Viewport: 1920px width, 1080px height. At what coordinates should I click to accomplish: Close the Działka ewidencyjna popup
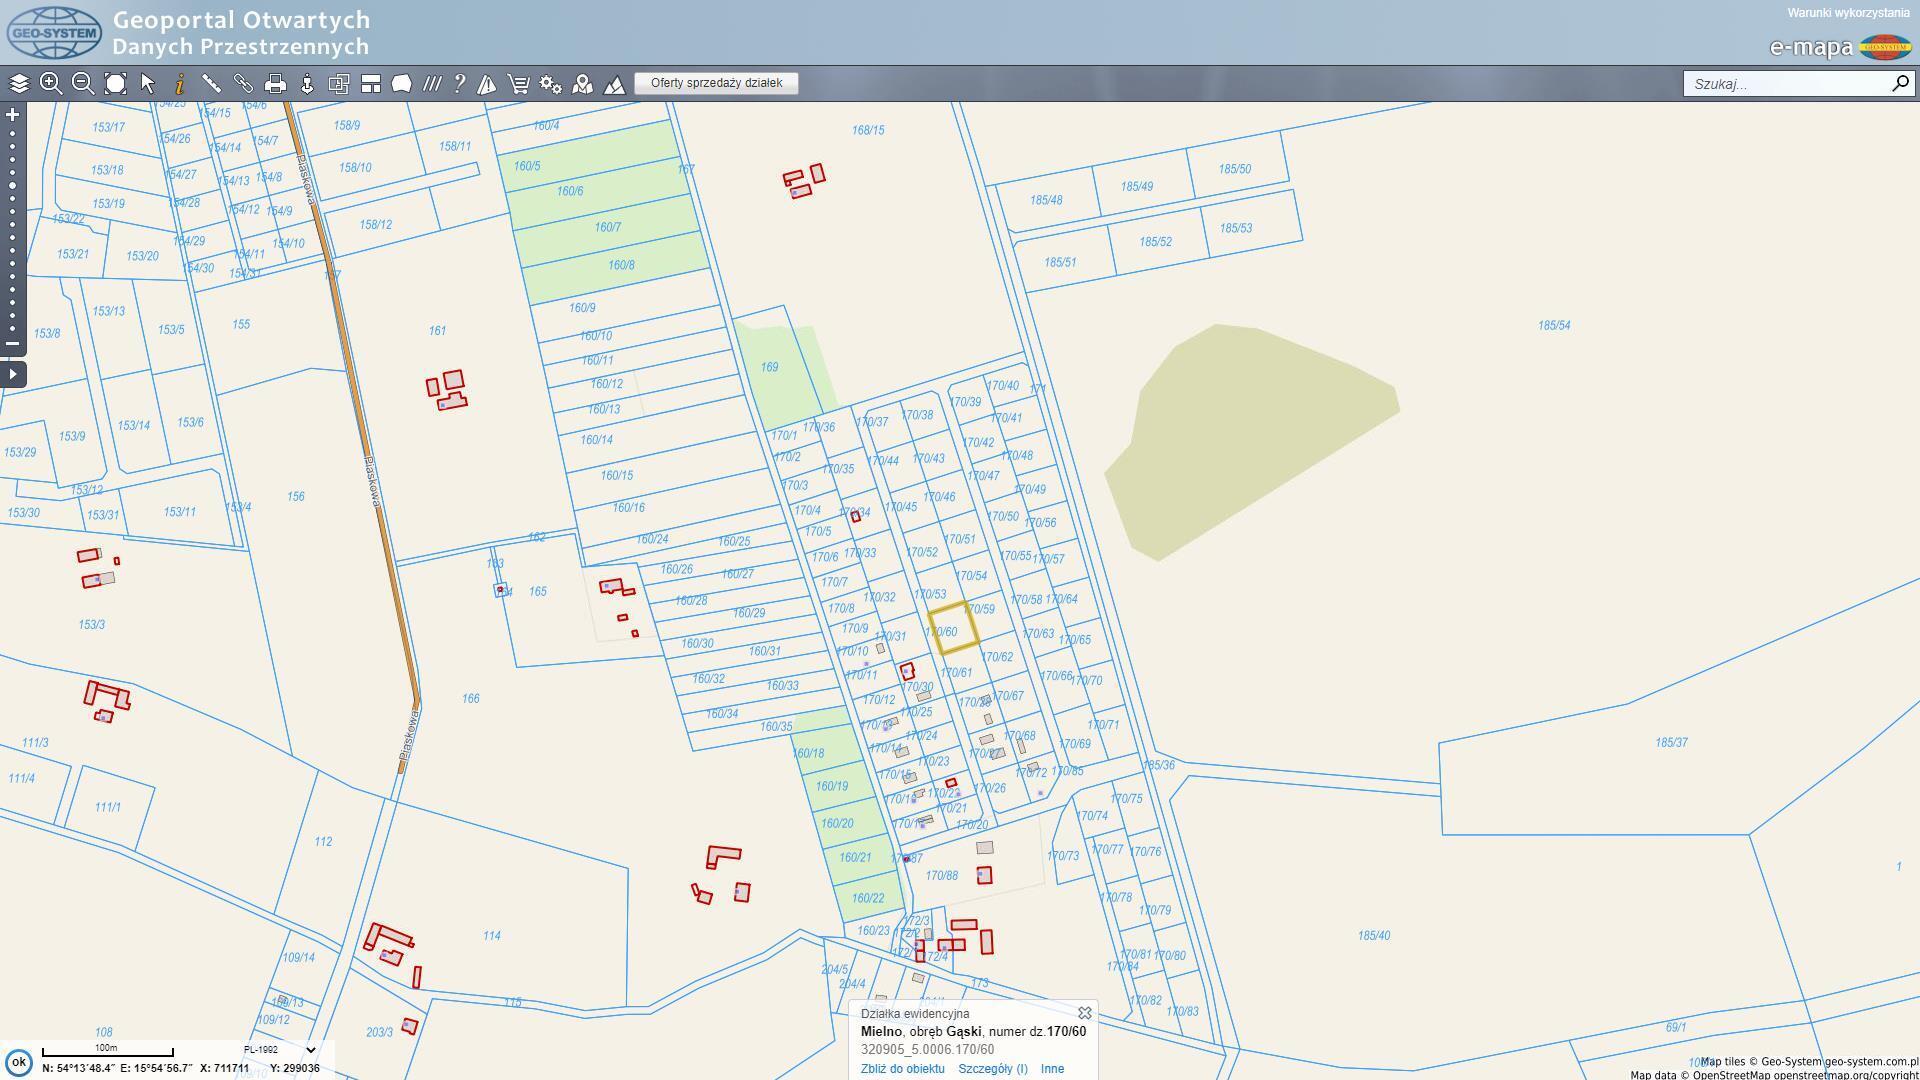click(x=1084, y=1013)
